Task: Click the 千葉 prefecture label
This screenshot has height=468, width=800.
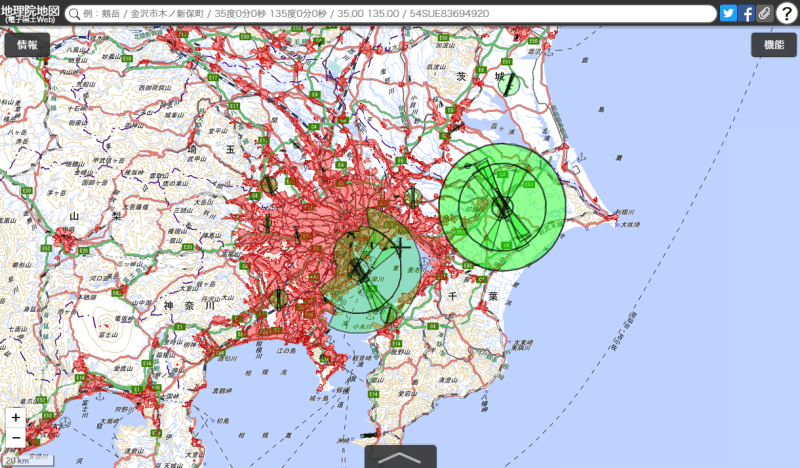Action: (x=473, y=296)
